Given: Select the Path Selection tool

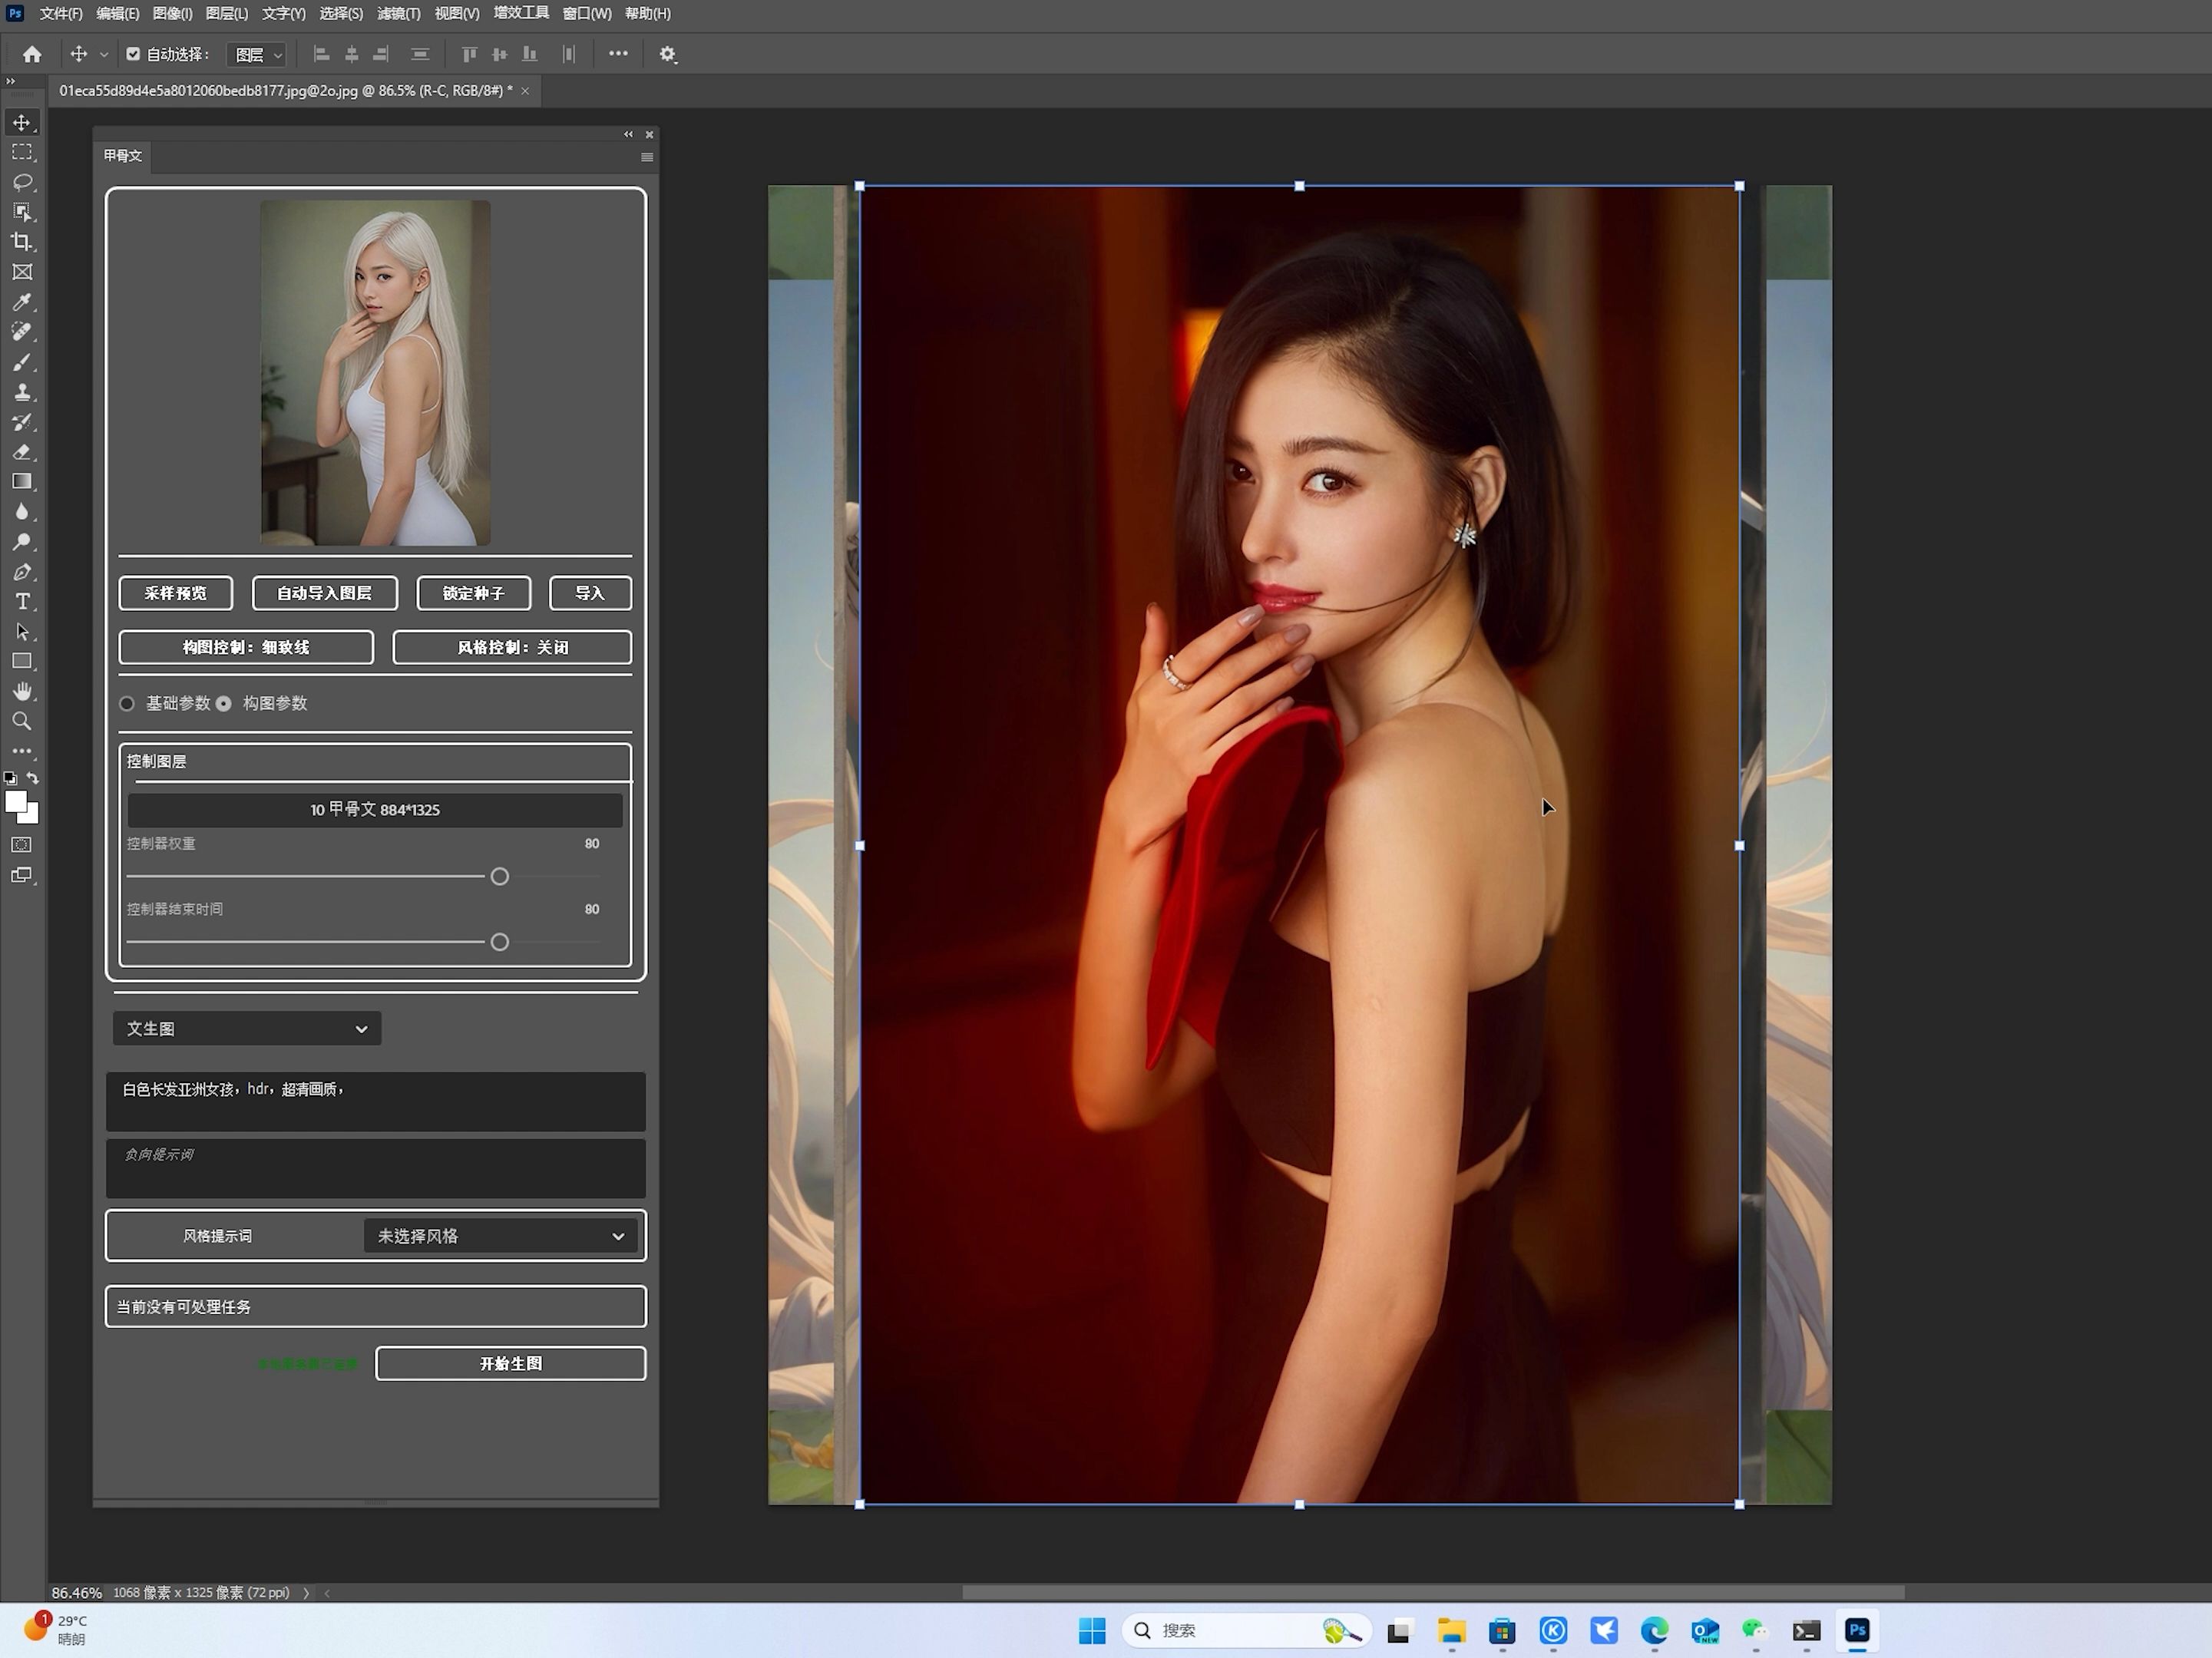Looking at the screenshot, I should (x=22, y=632).
